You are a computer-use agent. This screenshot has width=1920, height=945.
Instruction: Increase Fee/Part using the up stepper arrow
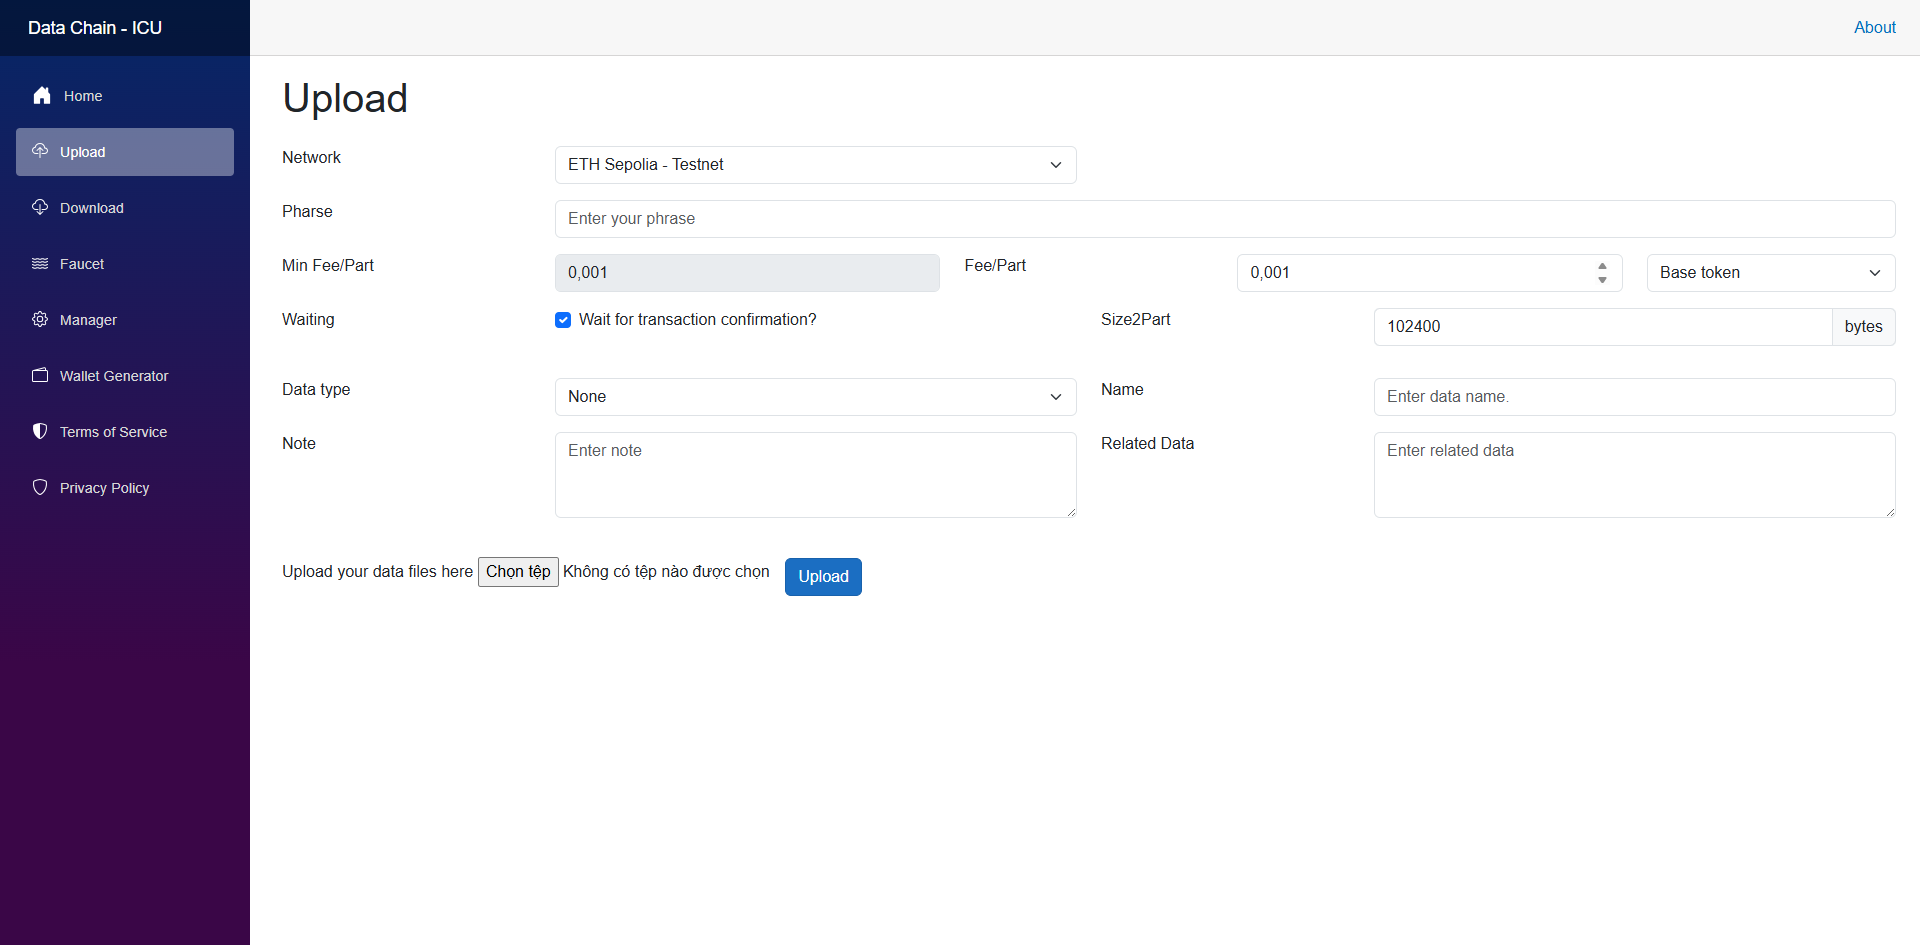coord(1602,266)
